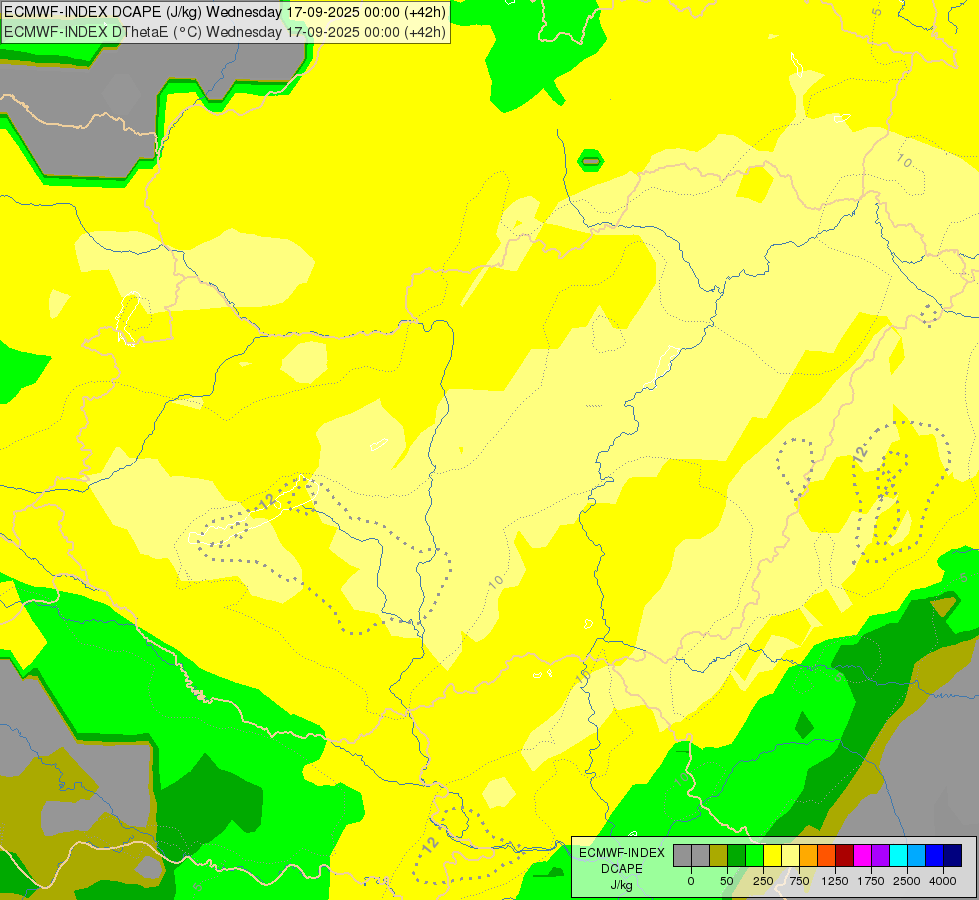Image resolution: width=979 pixels, height=900 pixels.
Task: Select the dark red legend swatch
Action: point(844,855)
